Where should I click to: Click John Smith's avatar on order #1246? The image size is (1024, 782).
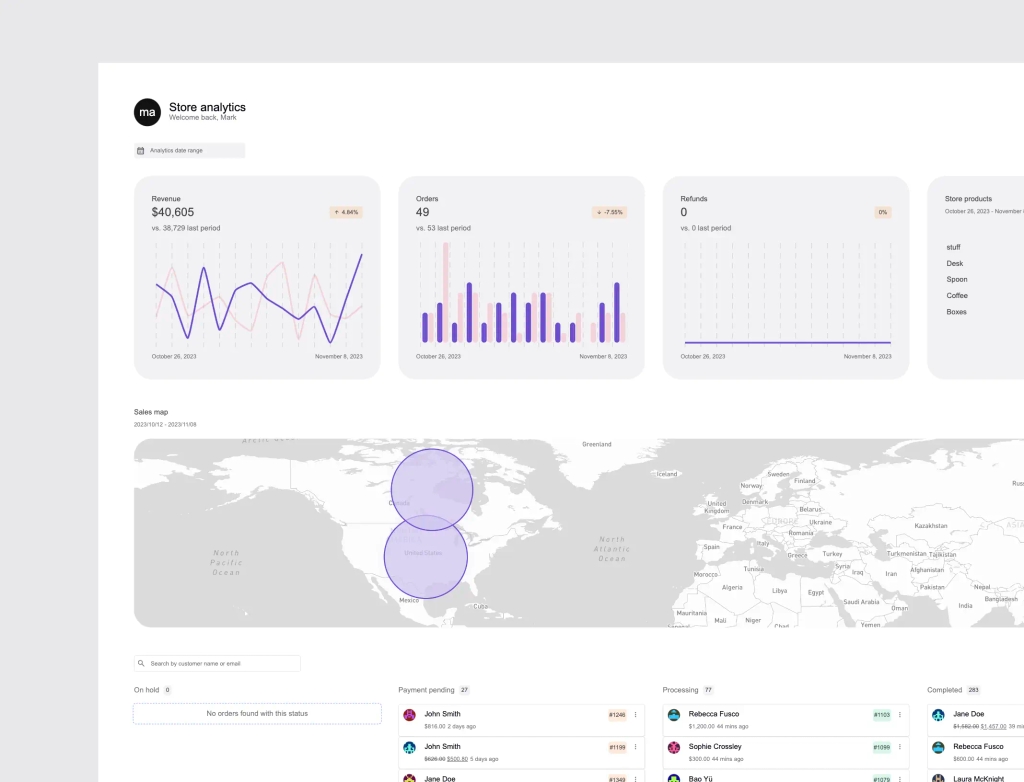click(x=409, y=715)
